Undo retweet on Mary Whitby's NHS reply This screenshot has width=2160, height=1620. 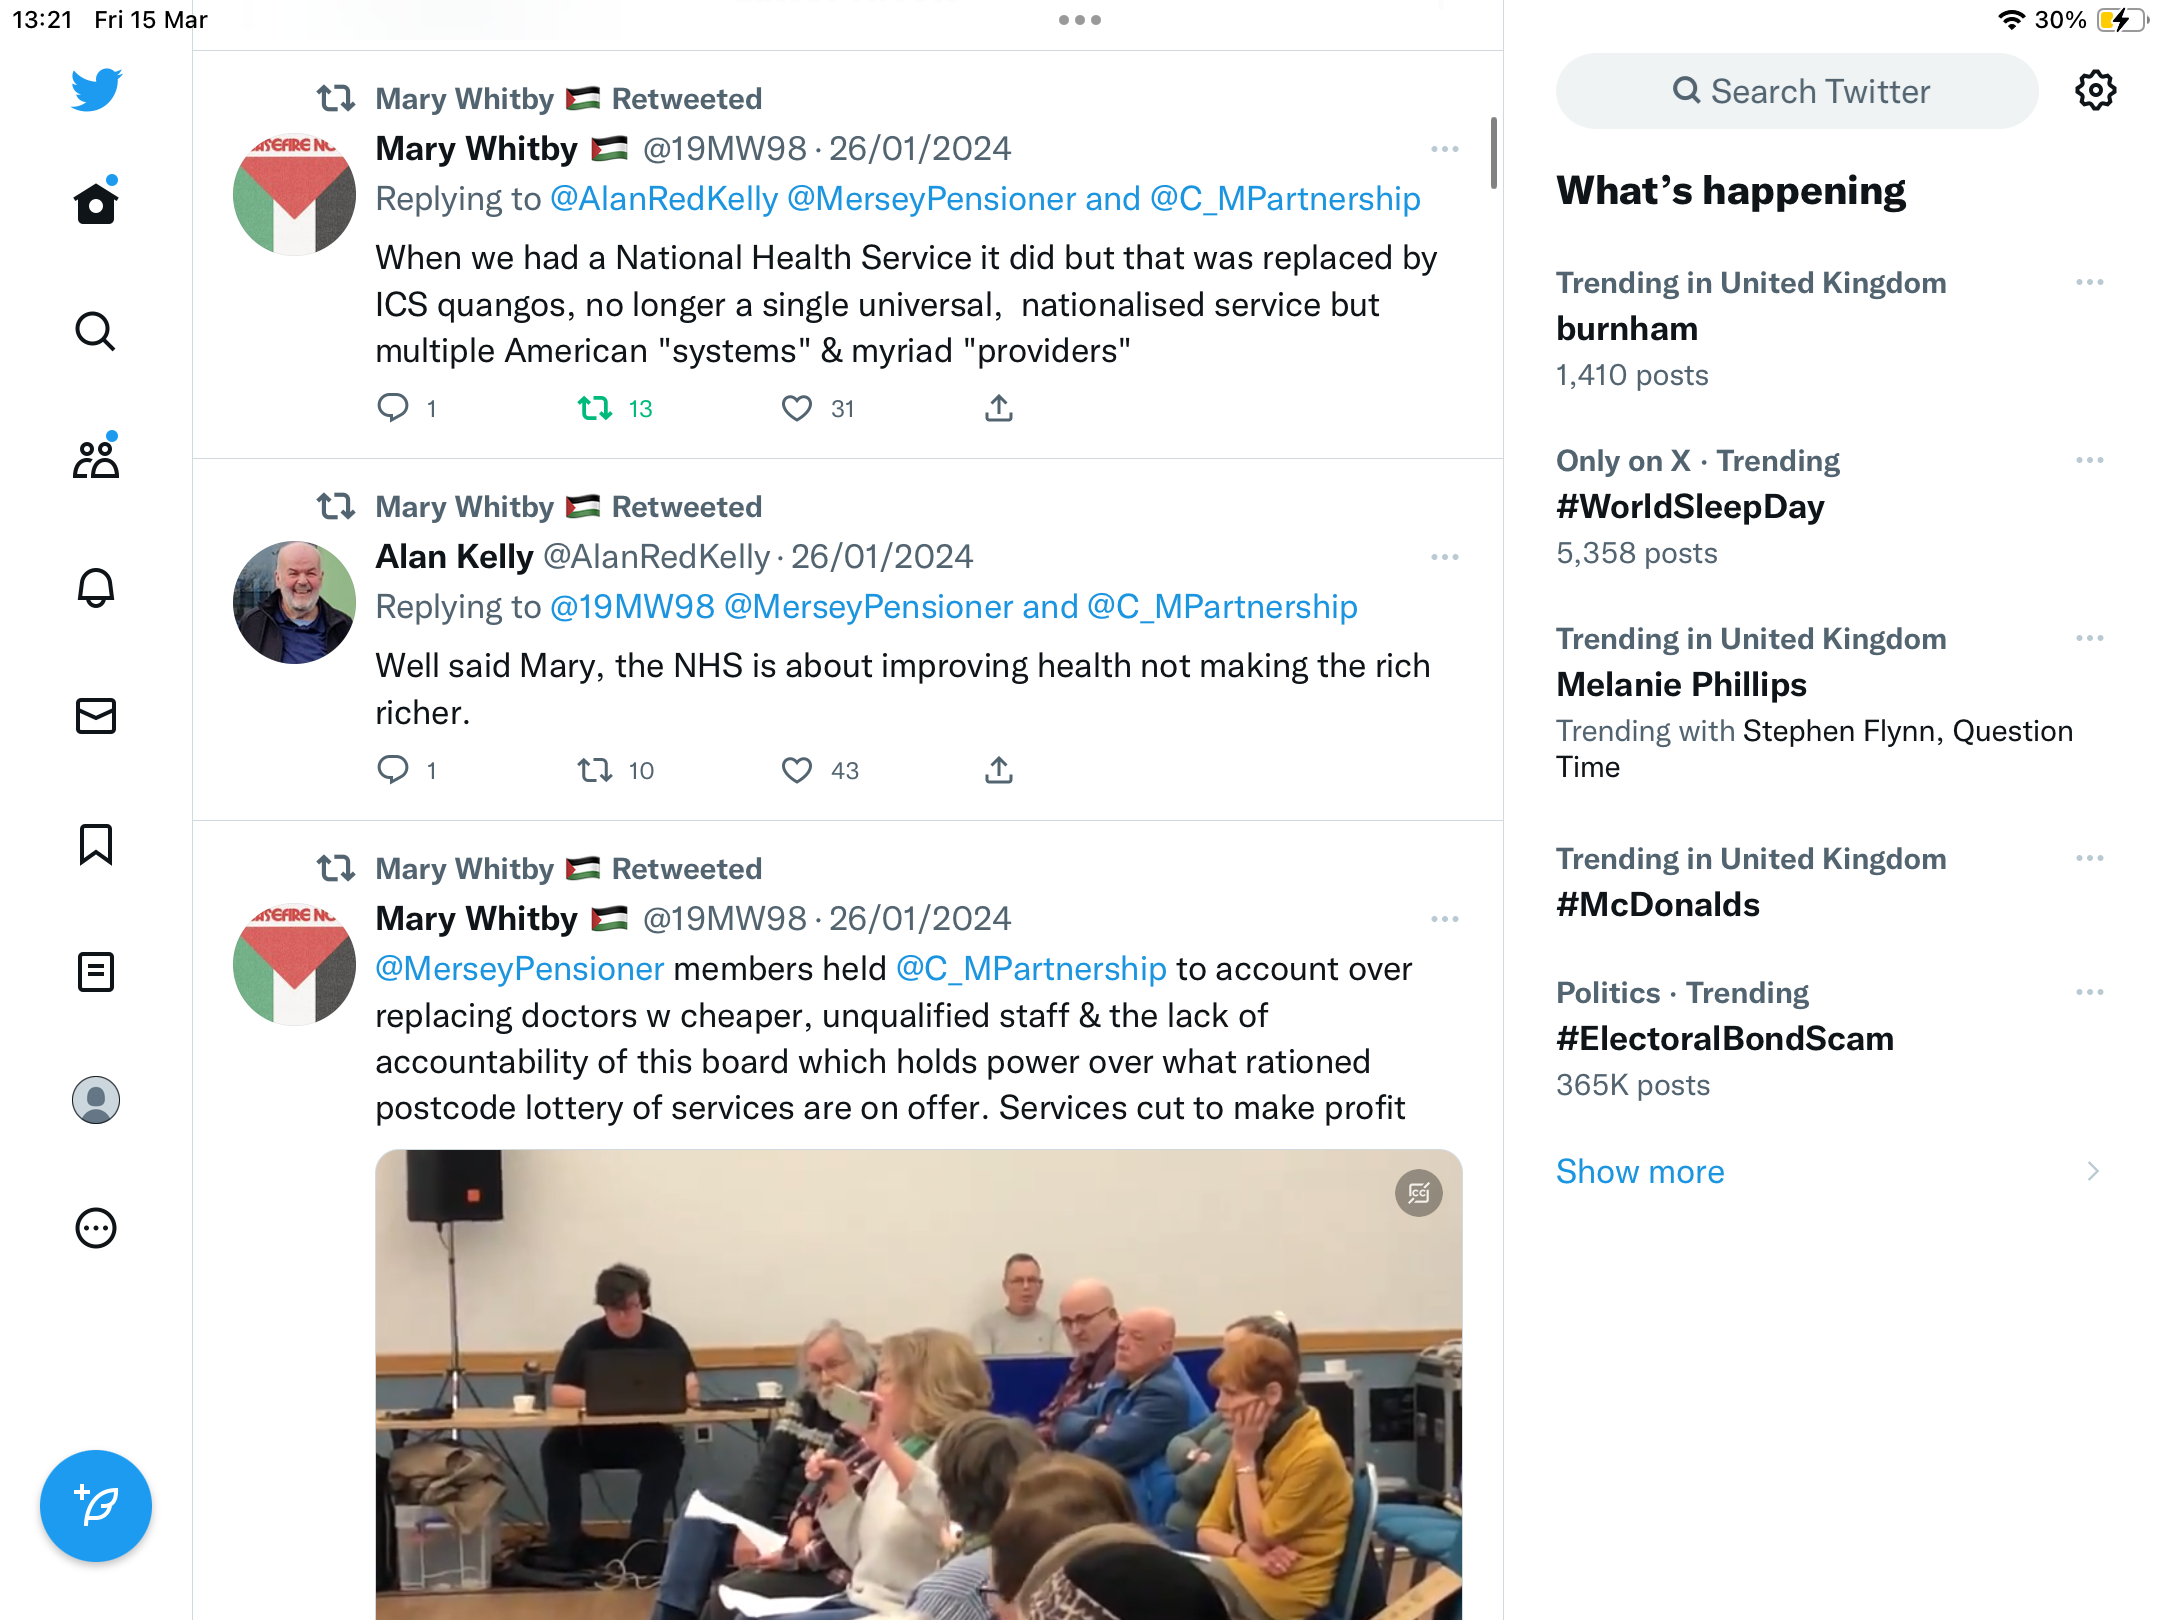pyautogui.click(x=595, y=408)
